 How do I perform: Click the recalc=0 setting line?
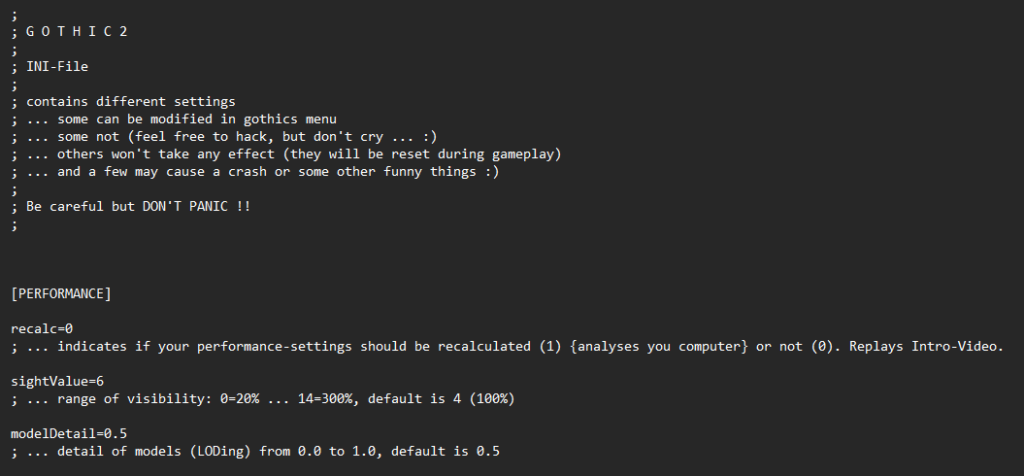(x=43, y=328)
